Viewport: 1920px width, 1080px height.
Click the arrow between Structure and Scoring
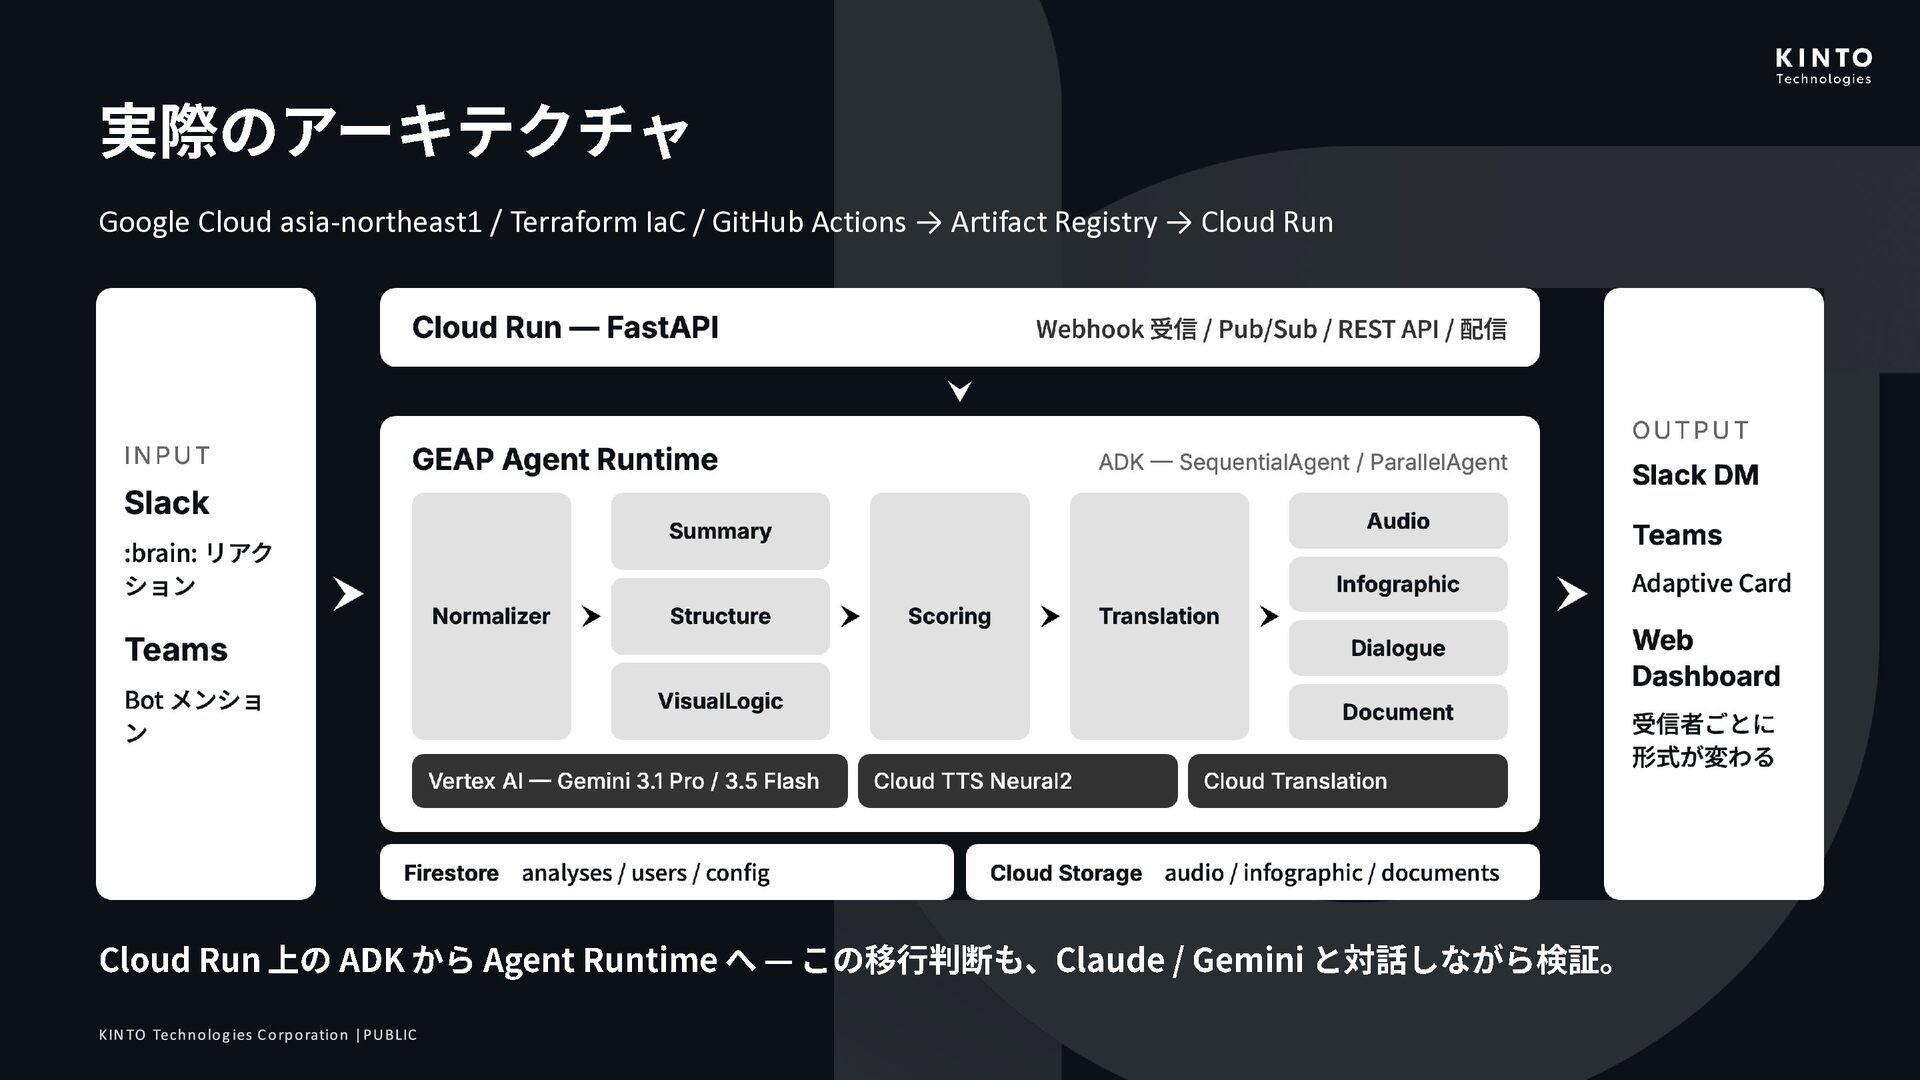coord(850,616)
